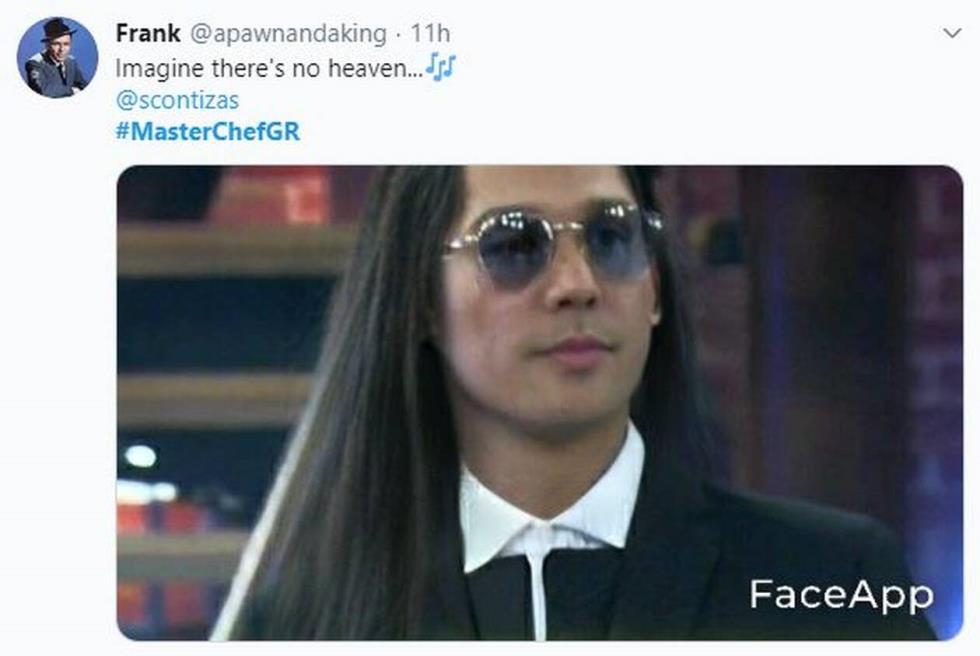The image size is (980, 656).
Task: Open Frank's round profile avatar
Action: coord(57,57)
